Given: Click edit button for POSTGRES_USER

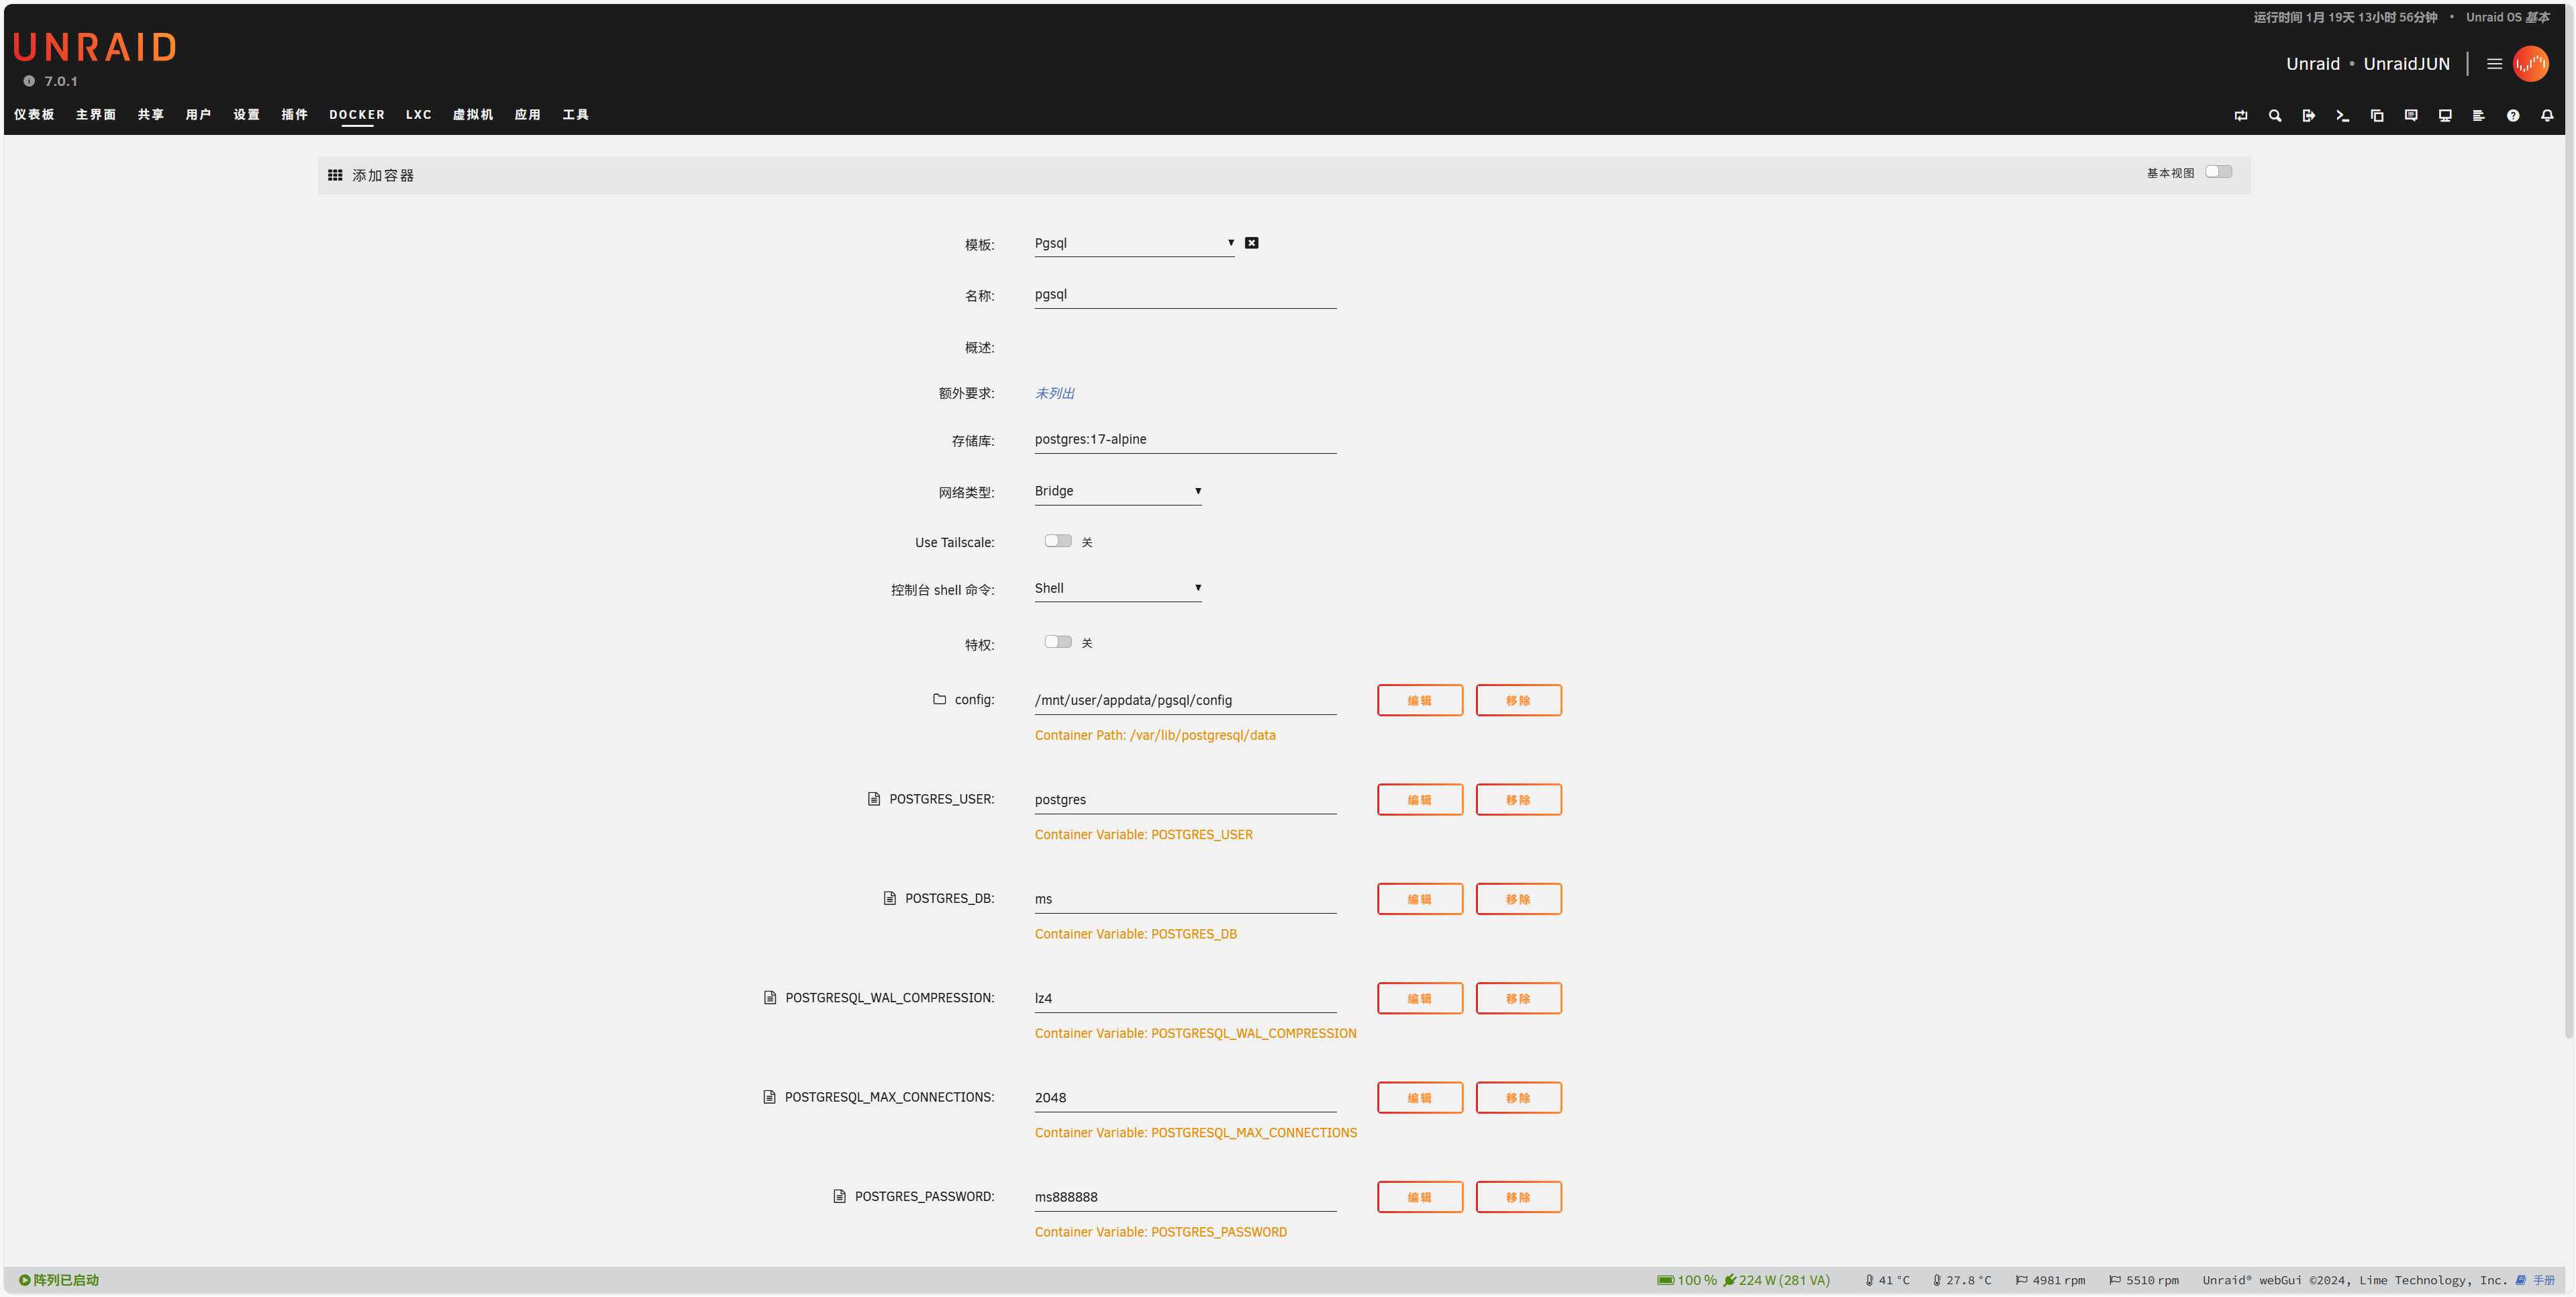Looking at the screenshot, I should 1419,799.
